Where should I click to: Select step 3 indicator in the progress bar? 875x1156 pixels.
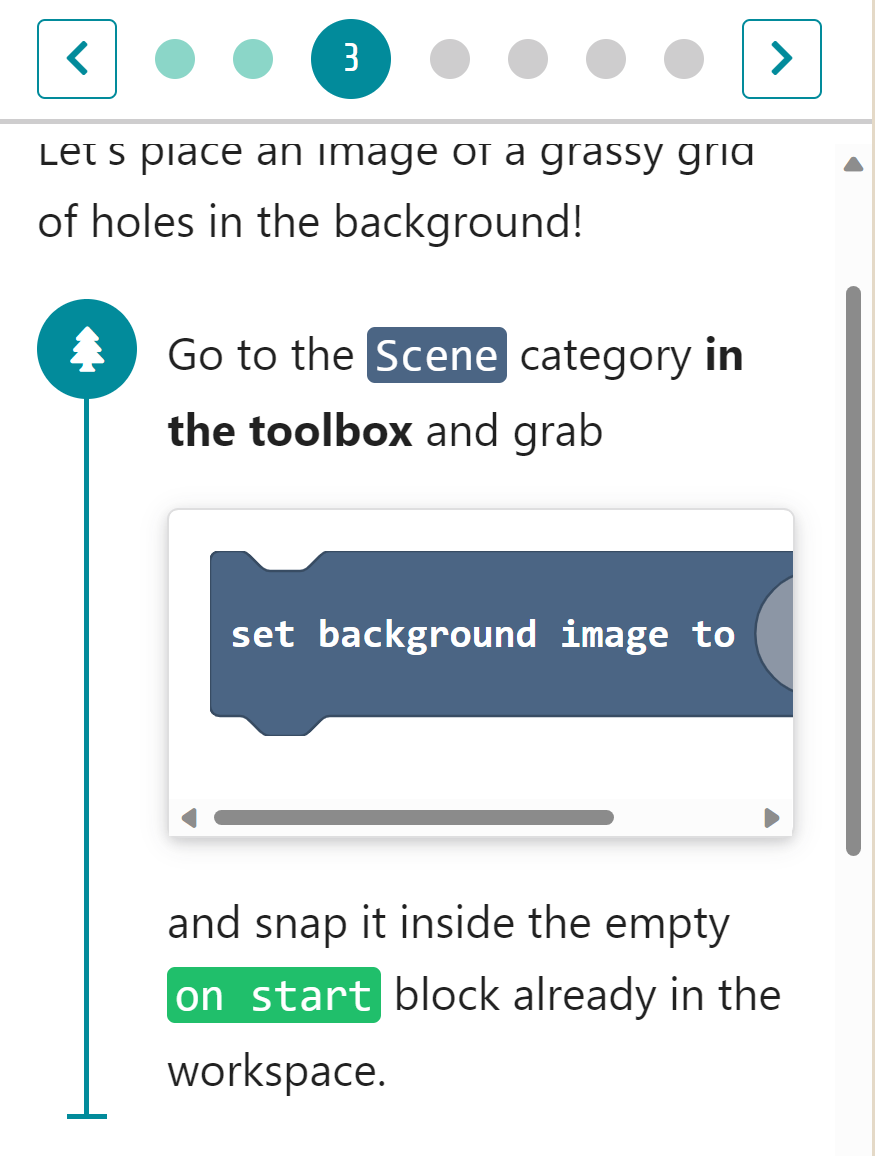350,58
